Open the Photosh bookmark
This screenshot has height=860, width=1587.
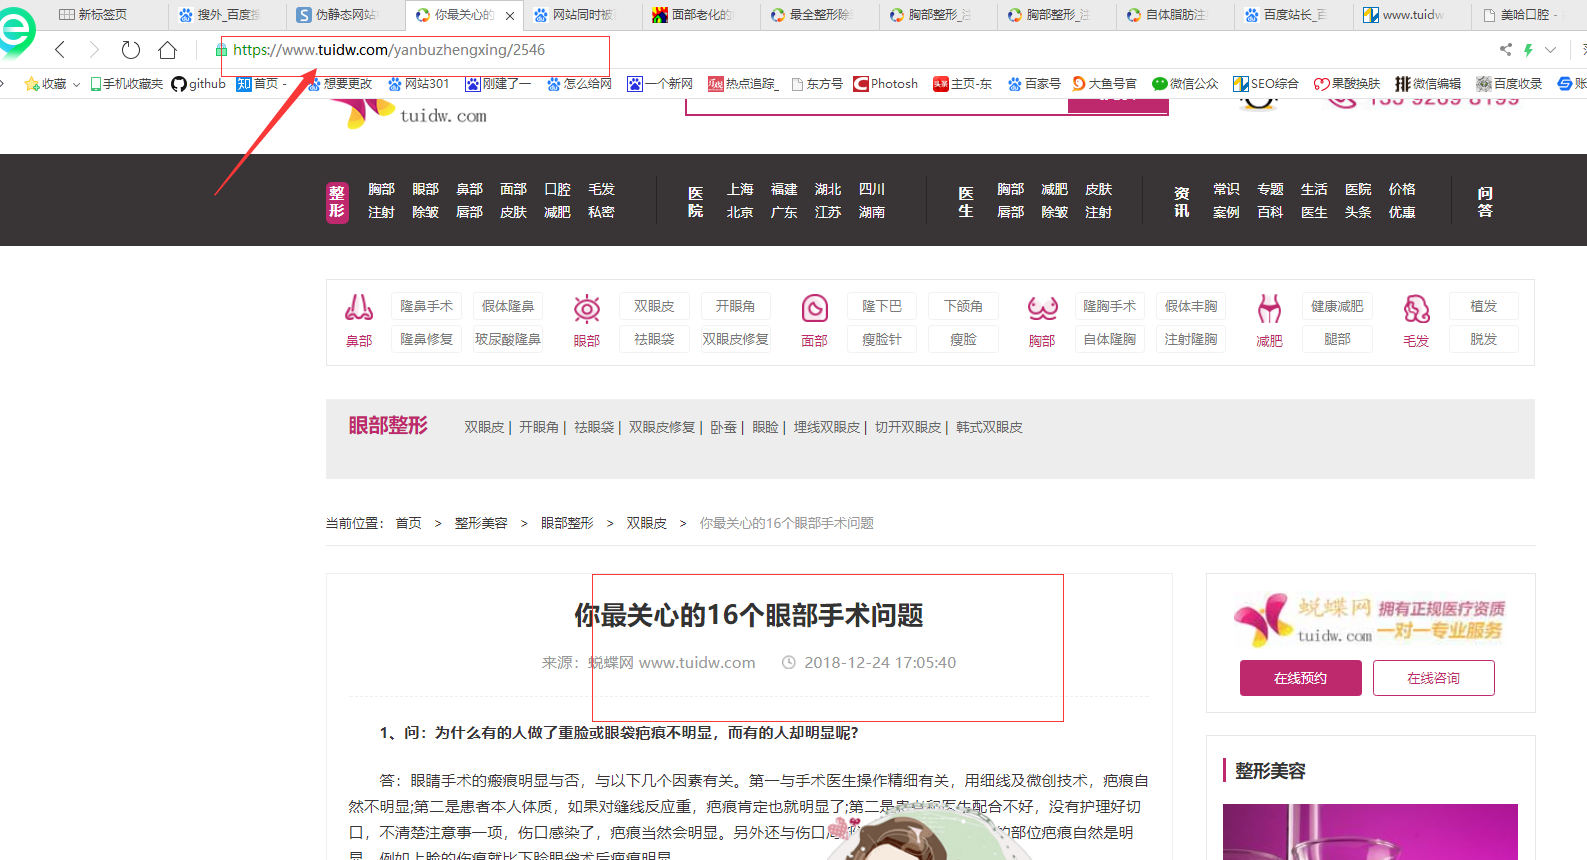[886, 84]
